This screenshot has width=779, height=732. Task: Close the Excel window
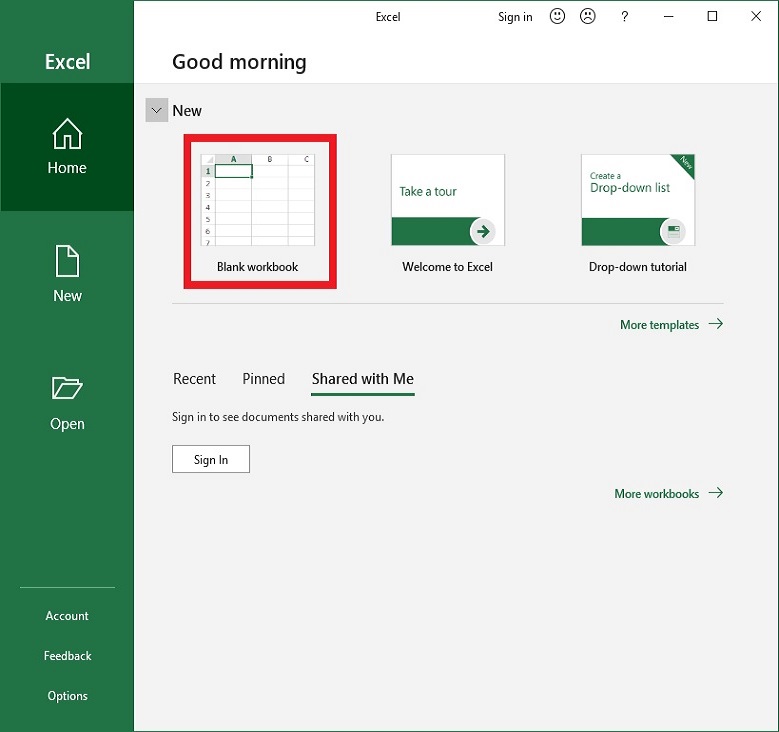point(756,16)
